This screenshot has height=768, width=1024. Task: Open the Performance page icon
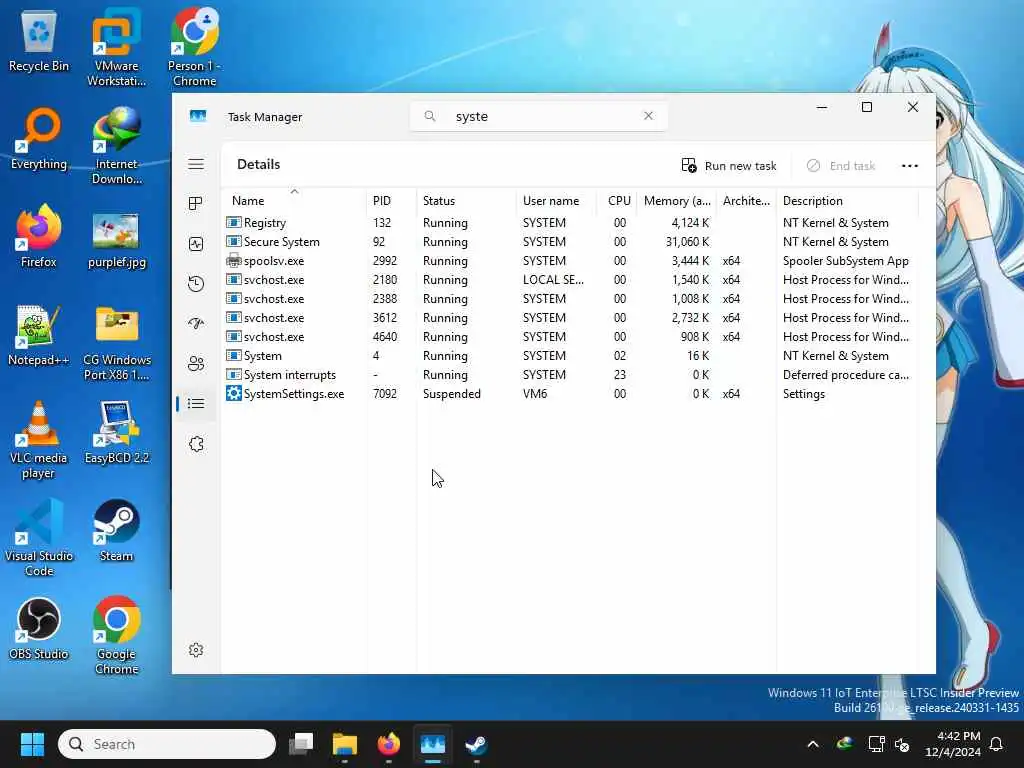point(196,244)
